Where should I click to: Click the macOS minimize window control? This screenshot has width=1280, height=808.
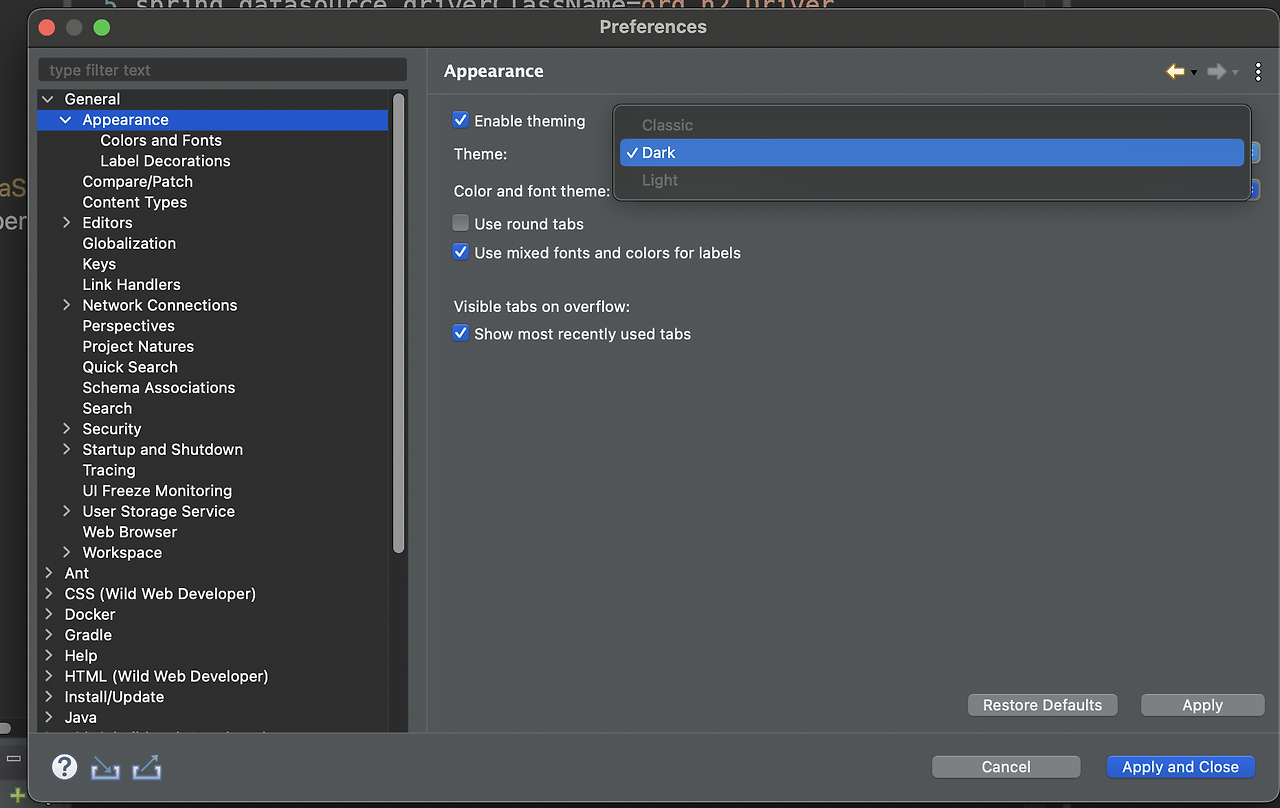(74, 28)
